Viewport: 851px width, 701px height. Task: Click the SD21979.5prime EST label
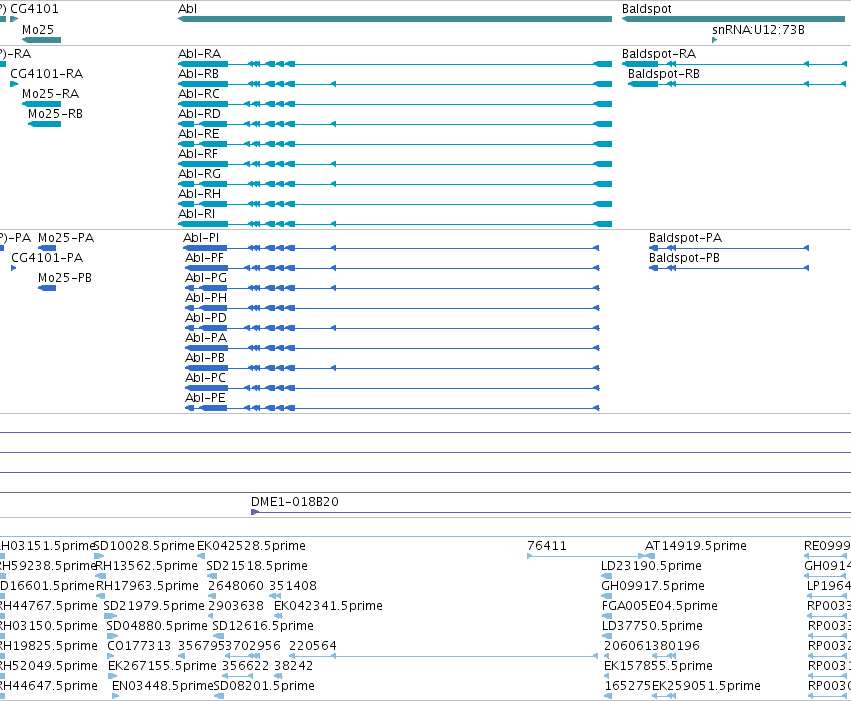click(154, 606)
